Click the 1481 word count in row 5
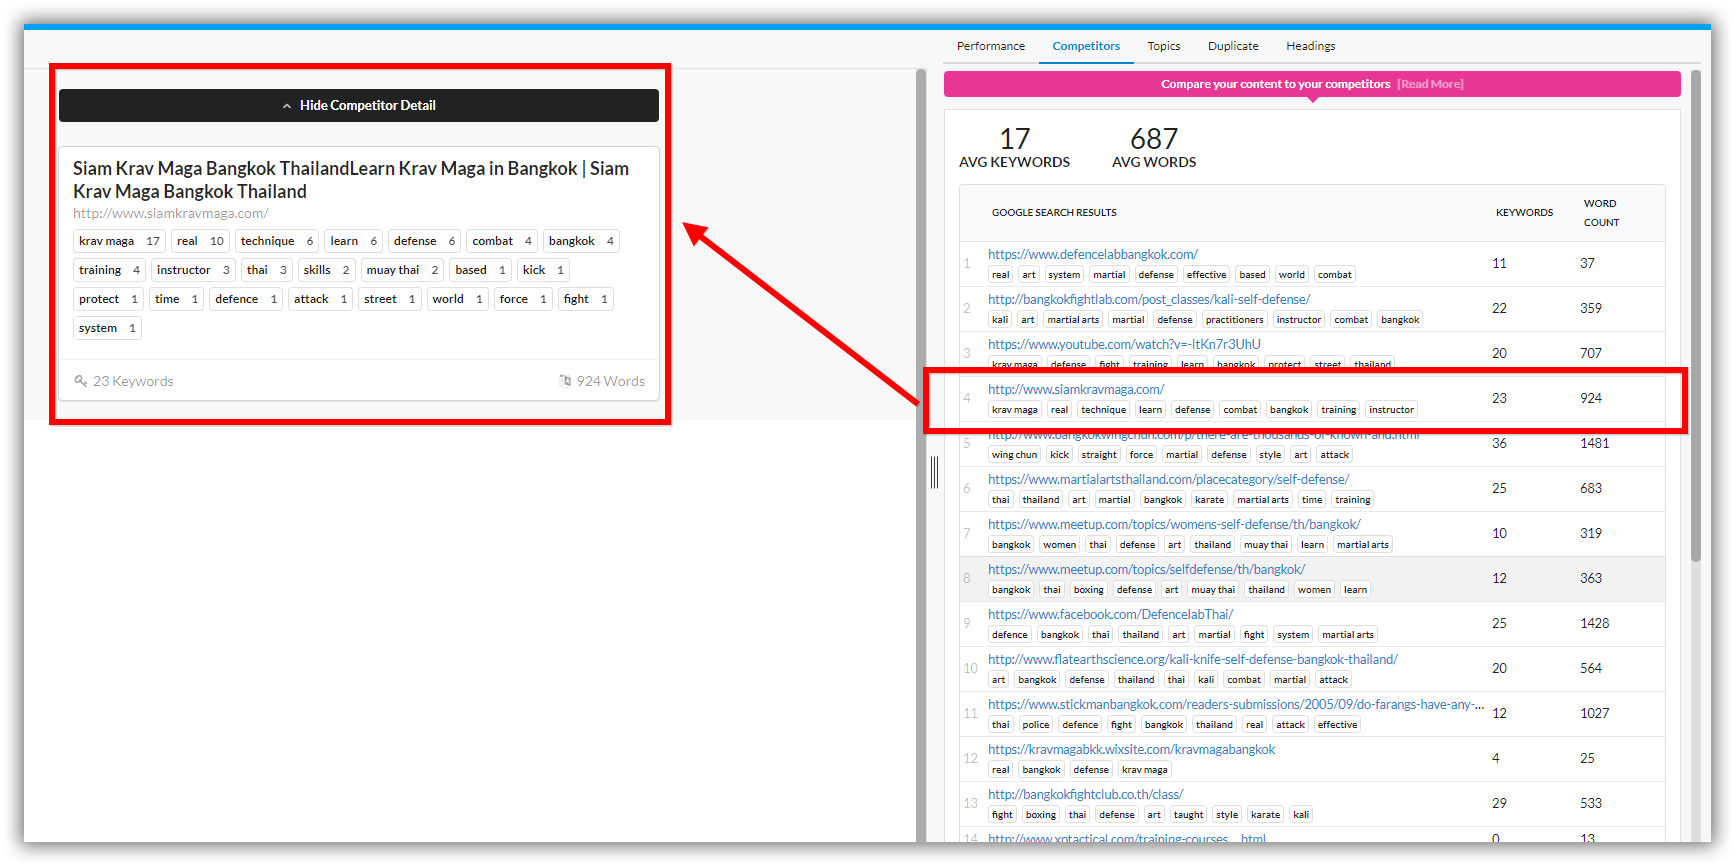Viewport: 1735px width, 866px height. tap(1594, 443)
